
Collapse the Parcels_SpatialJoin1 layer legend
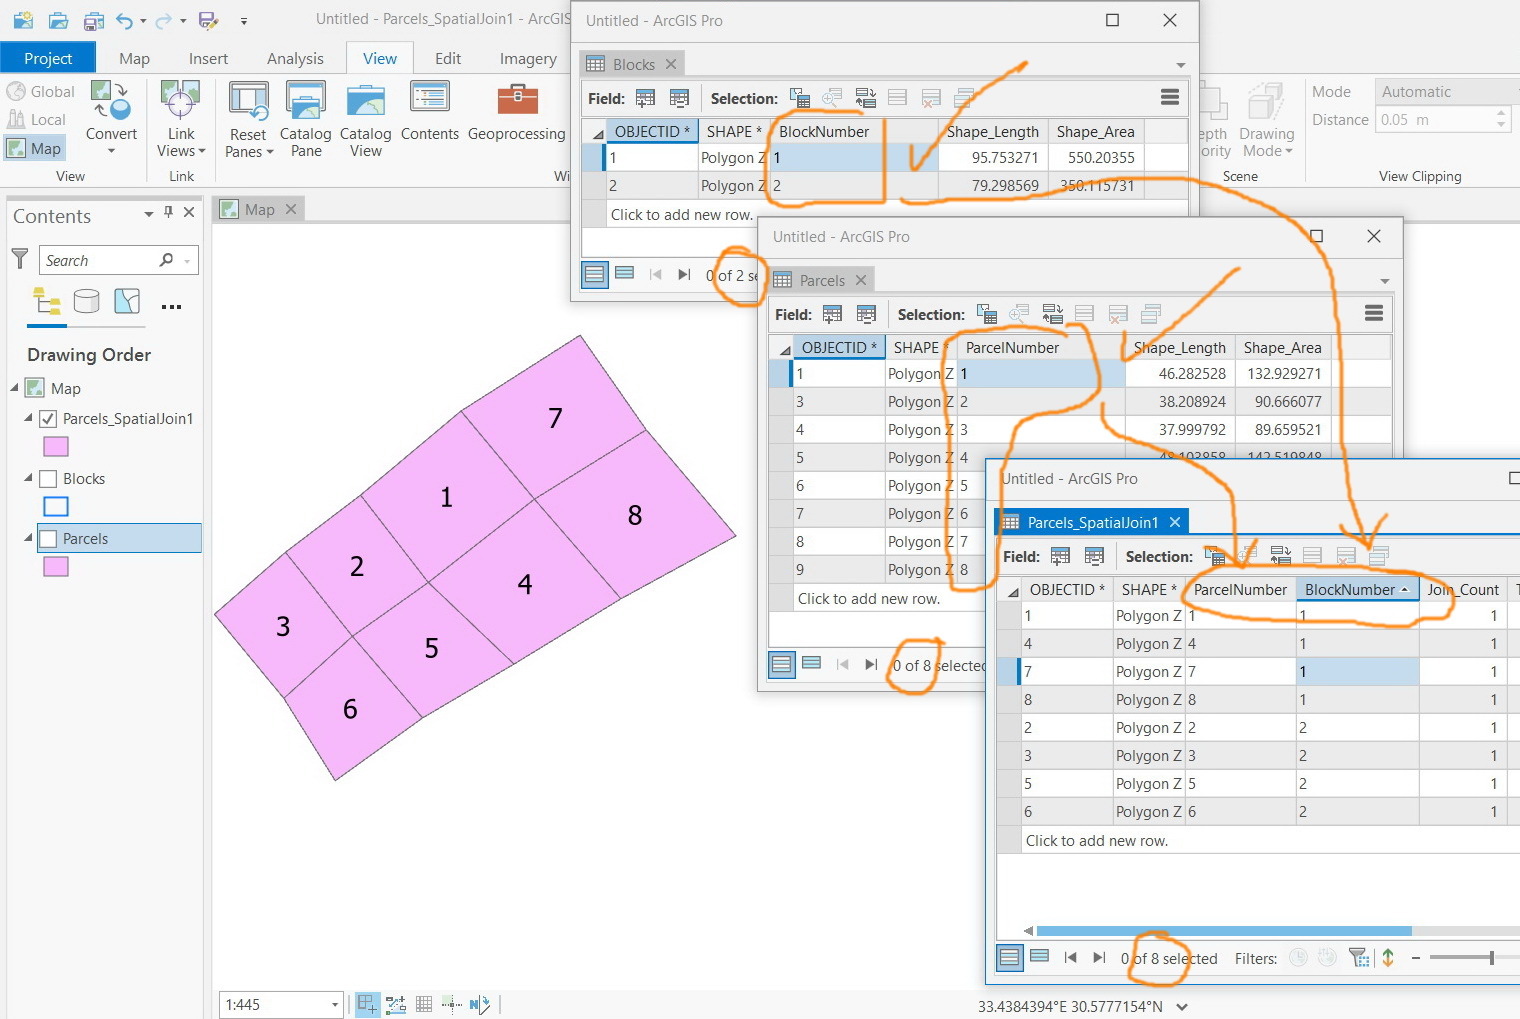[x=28, y=418]
